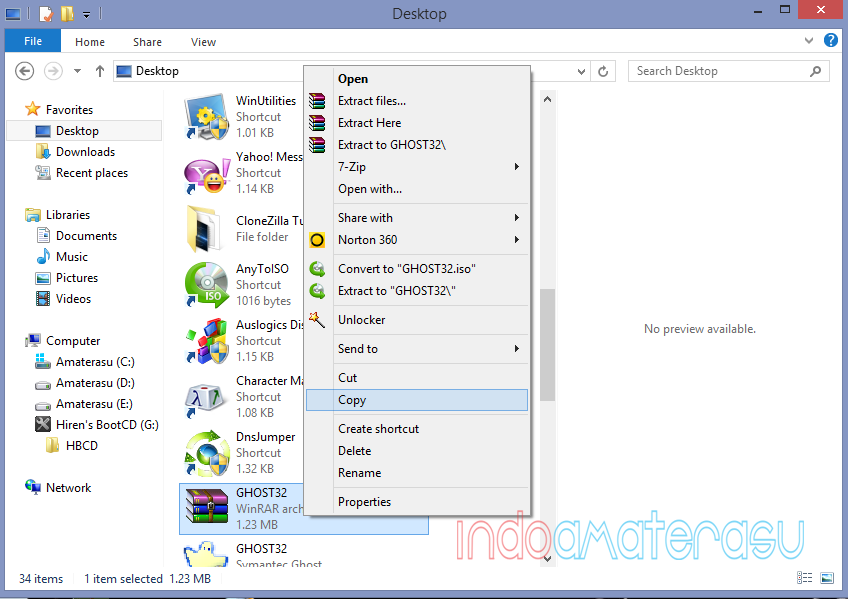Open Hiren's BootCD (G:) drive
Viewport: 848px width, 599px height.
click(107, 425)
